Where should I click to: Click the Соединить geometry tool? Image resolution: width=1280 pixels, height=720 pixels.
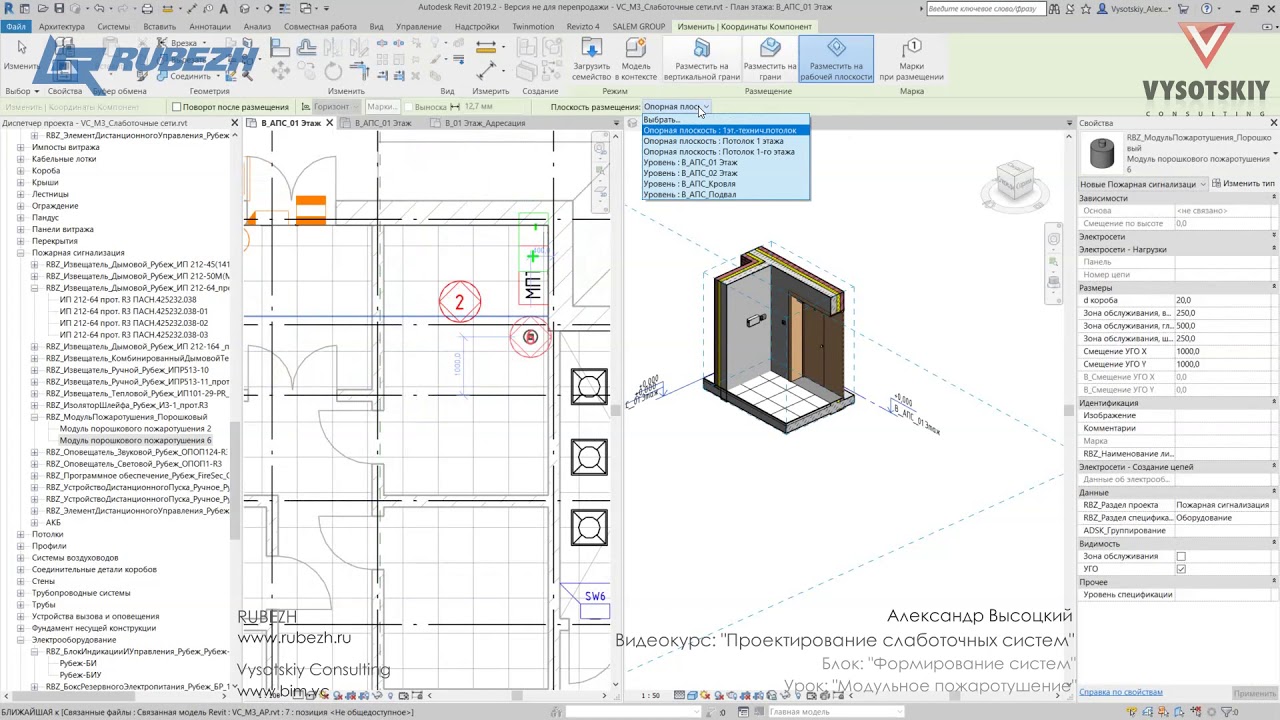point(183,77)
